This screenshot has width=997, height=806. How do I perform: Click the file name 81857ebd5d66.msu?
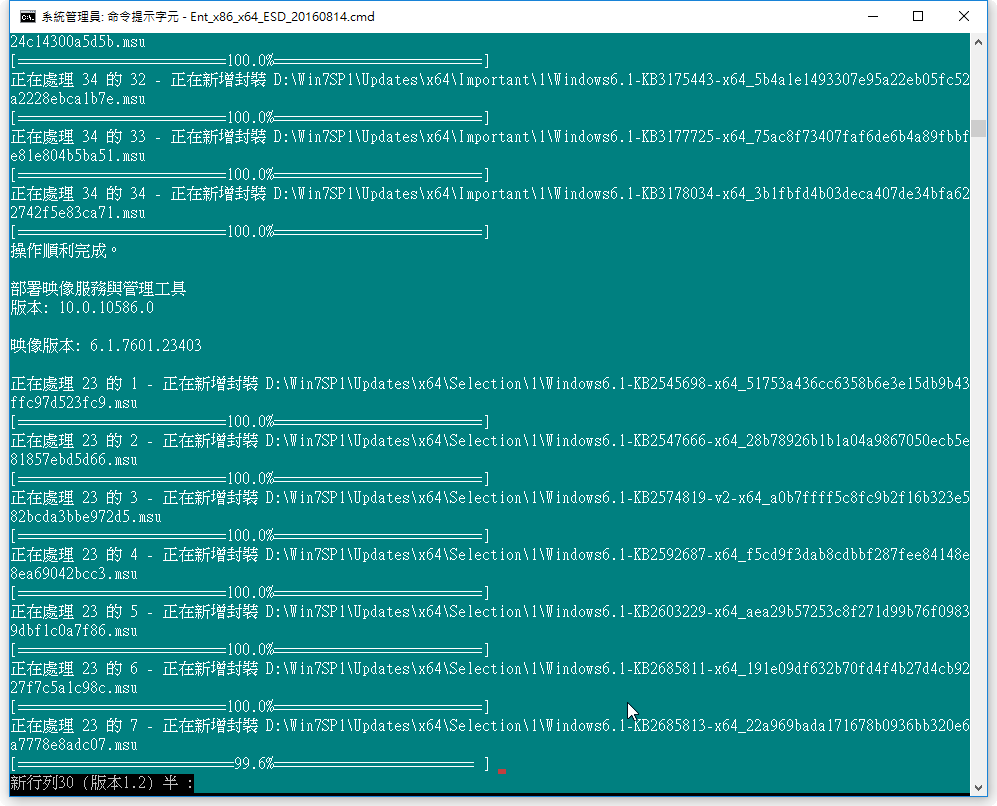(x=74, y=460)
